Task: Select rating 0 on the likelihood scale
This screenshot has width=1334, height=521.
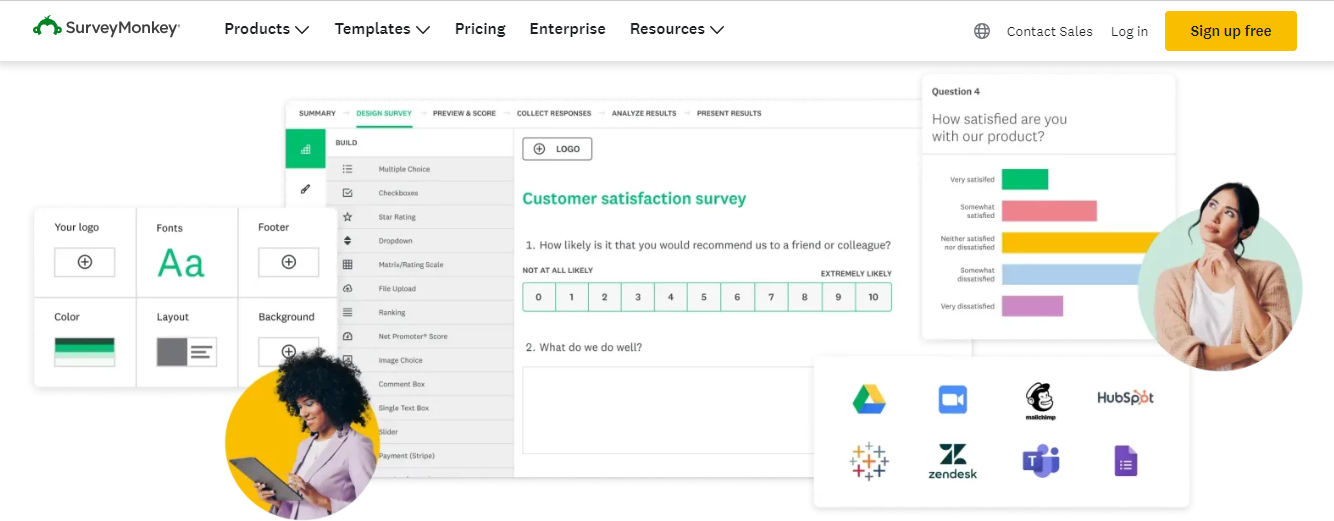Action: click(539, 297)
